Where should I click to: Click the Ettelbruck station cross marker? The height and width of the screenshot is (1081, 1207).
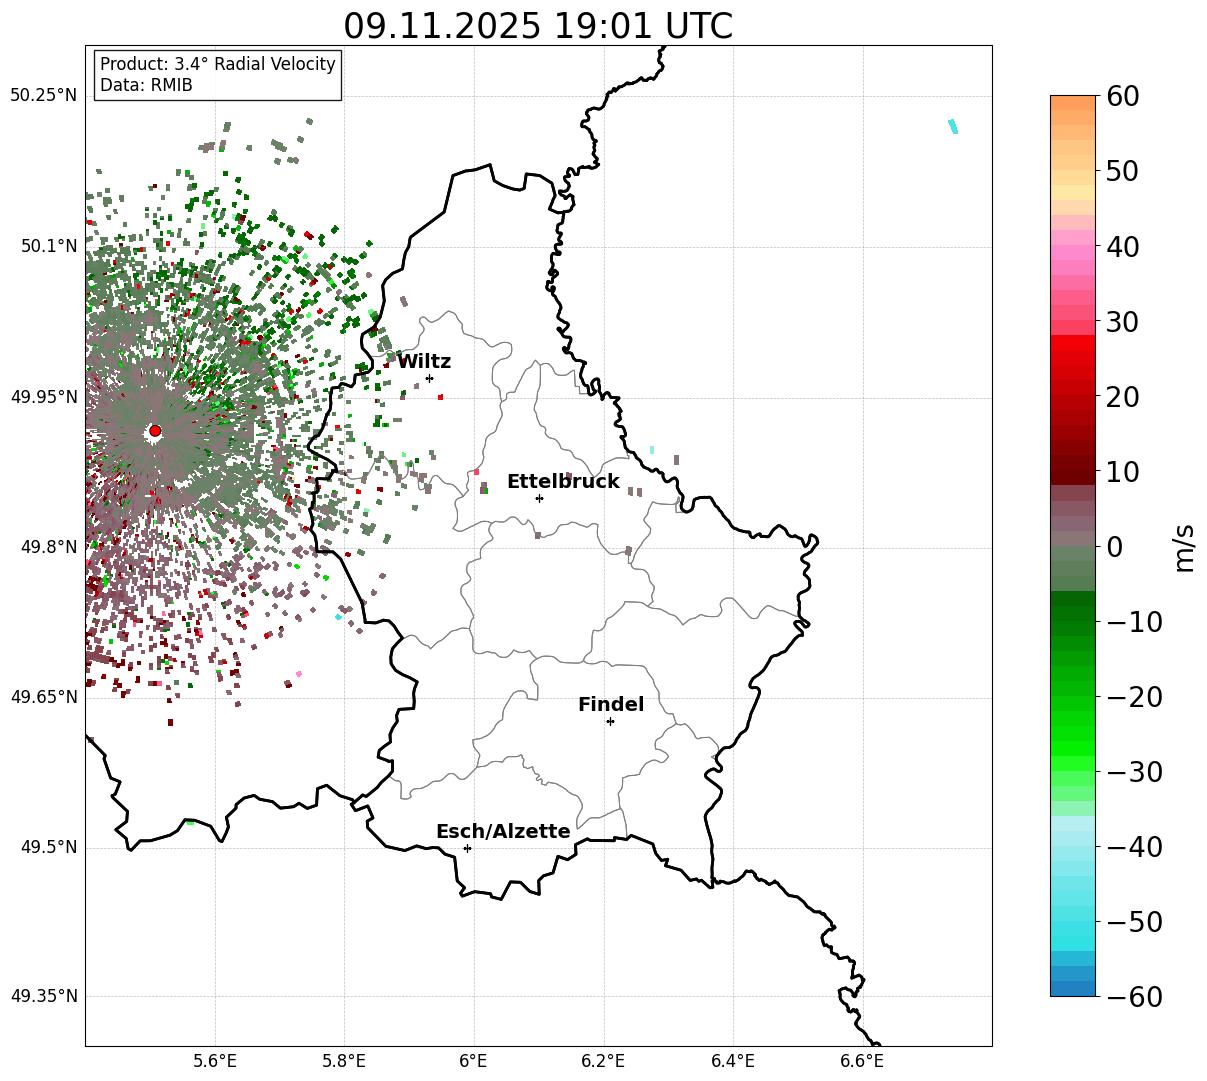pos(539,498)
